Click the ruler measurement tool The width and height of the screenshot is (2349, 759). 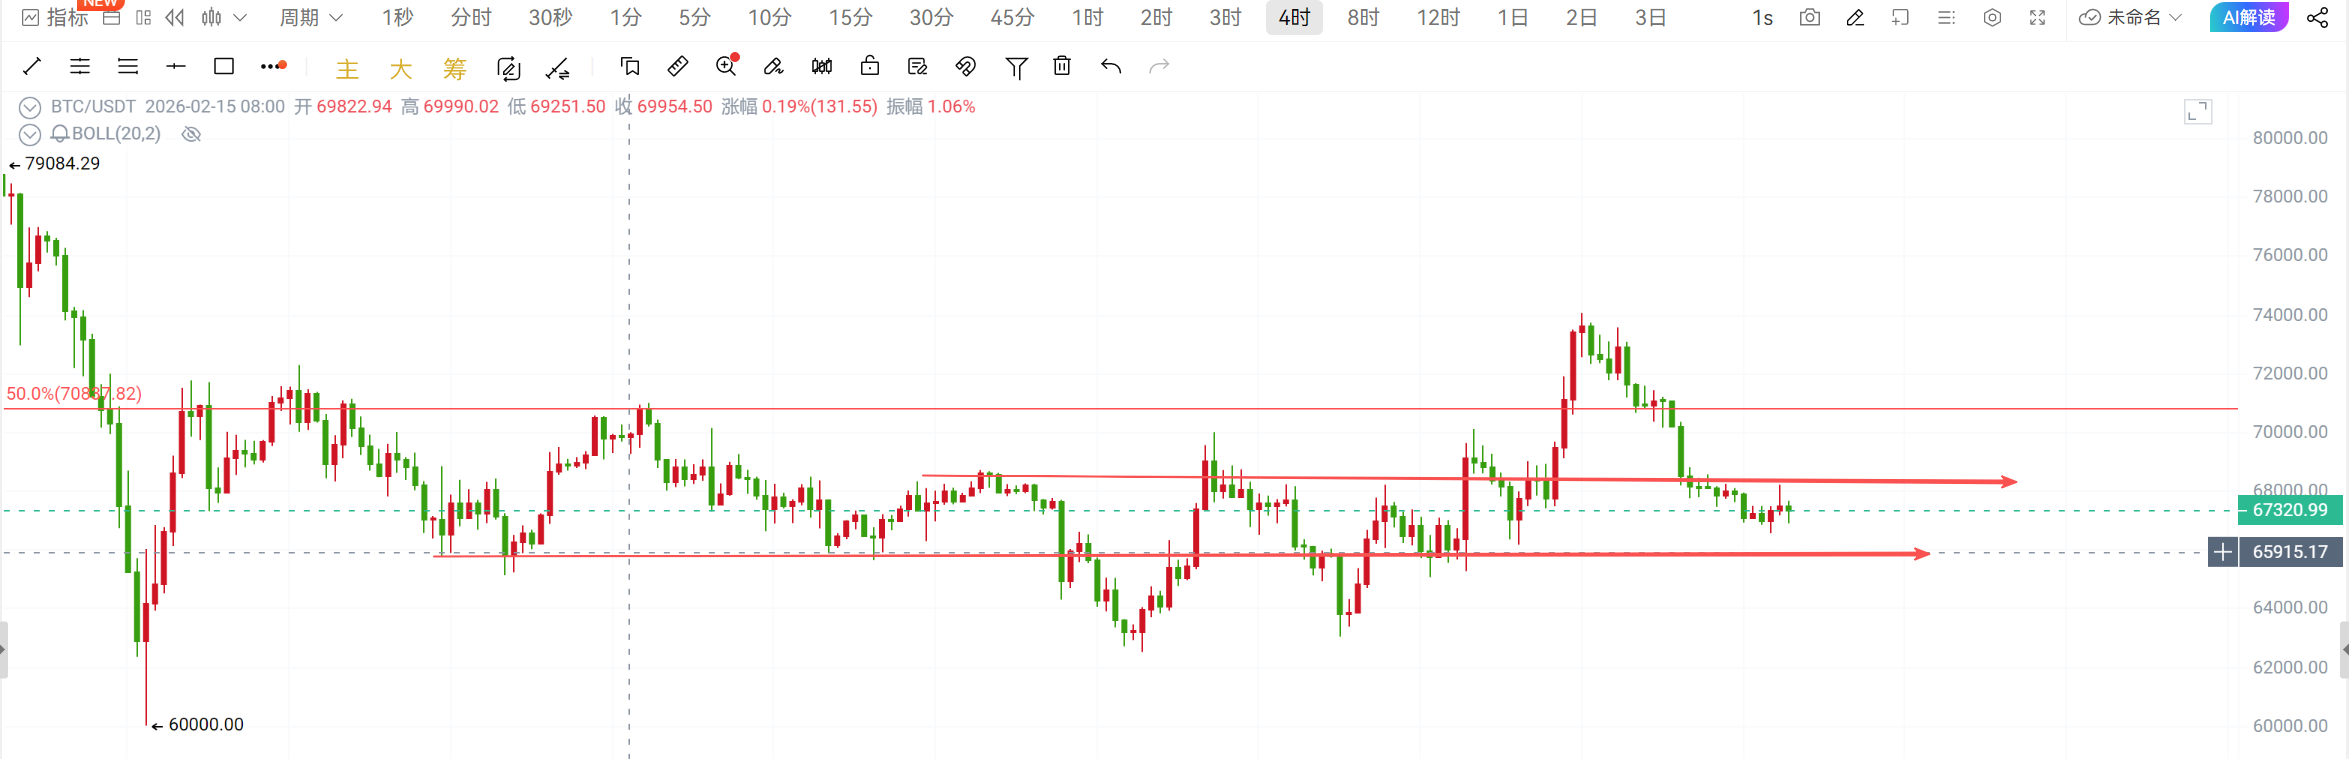[677, 66]
